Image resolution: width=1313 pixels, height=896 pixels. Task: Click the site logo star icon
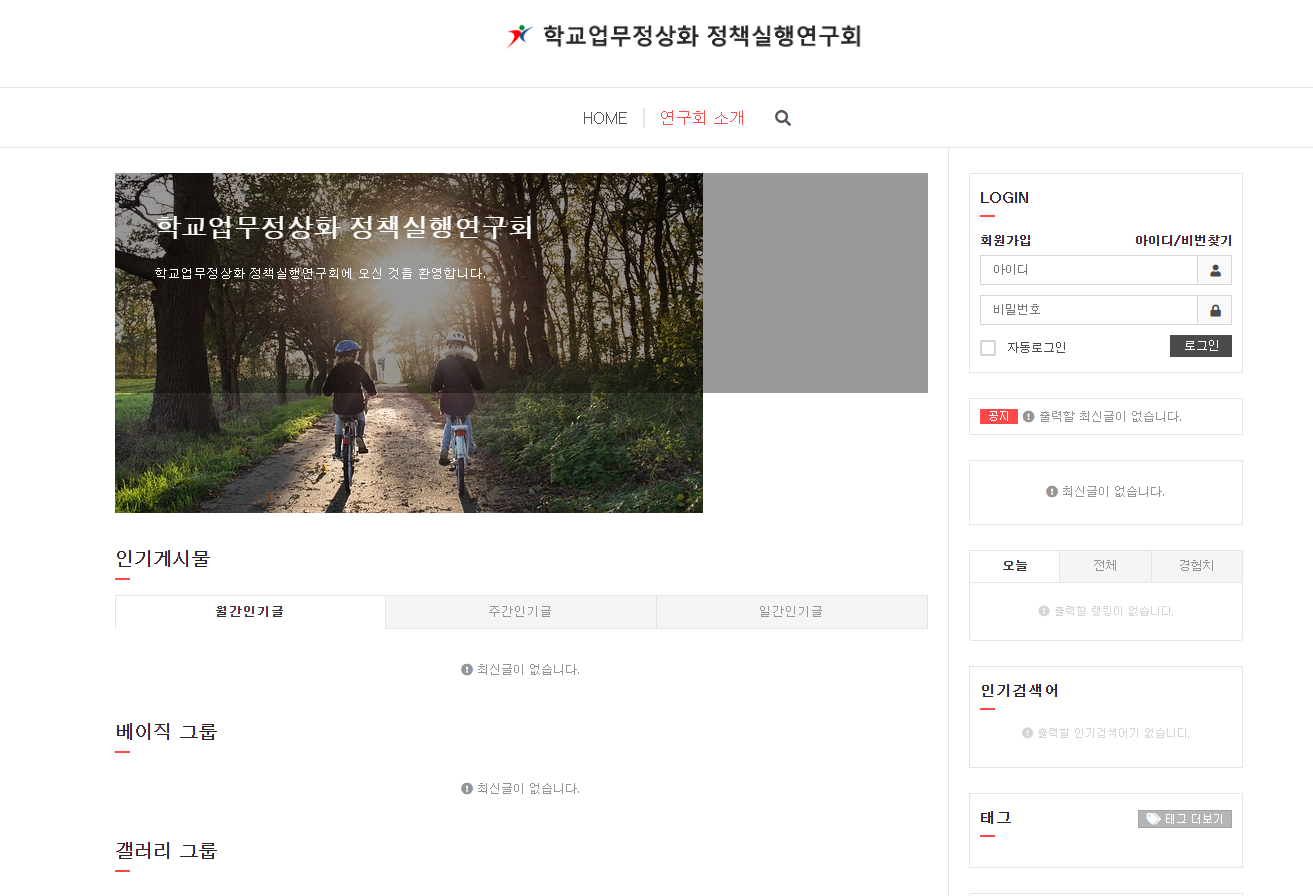519,37
